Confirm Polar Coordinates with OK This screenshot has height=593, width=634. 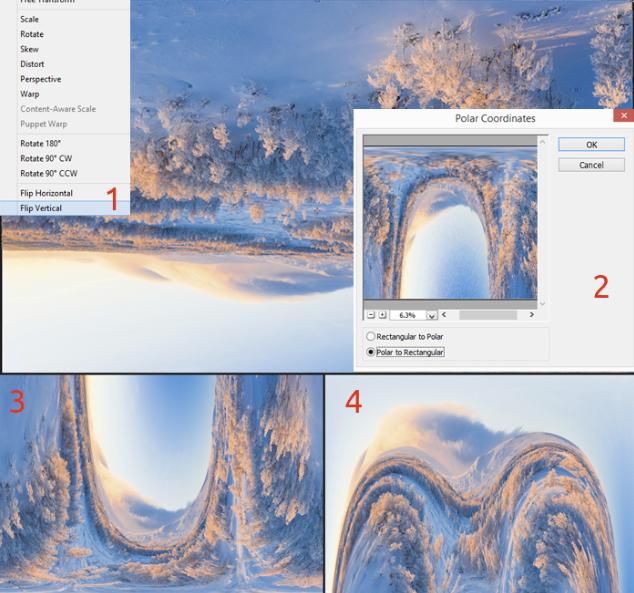coord(591,145)
